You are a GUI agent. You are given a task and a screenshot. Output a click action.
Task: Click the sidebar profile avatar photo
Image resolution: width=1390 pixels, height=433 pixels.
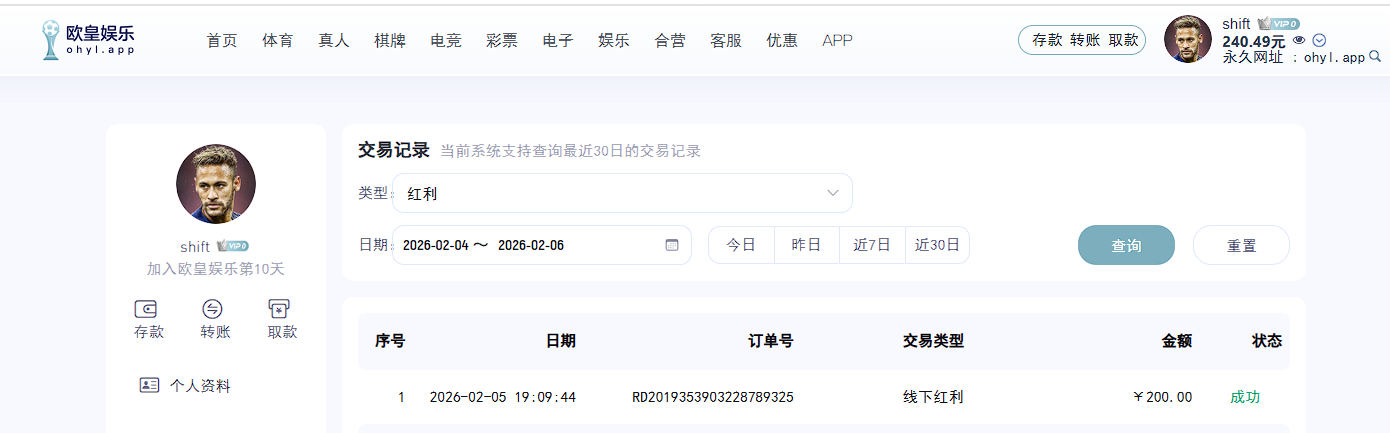coord(215,184)
